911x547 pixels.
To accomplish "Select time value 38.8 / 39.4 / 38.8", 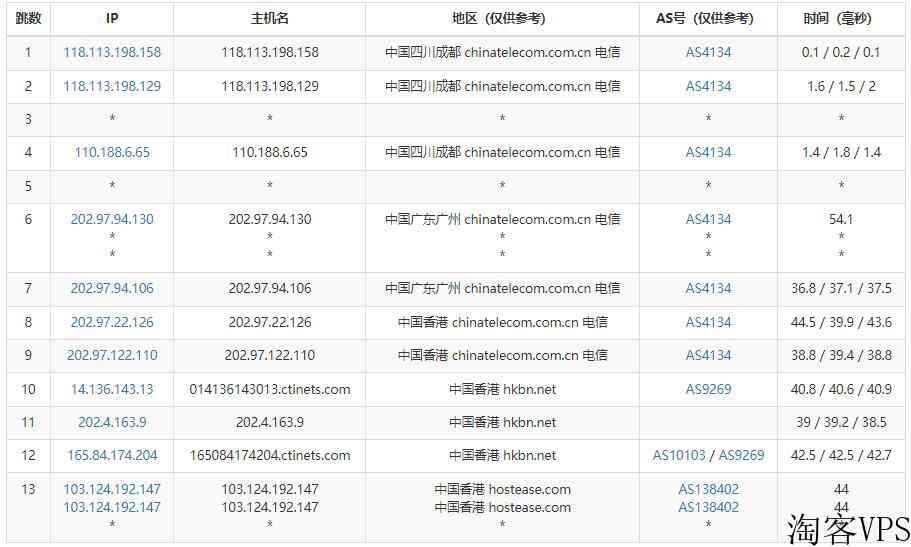I will click(x=841, y=355).
